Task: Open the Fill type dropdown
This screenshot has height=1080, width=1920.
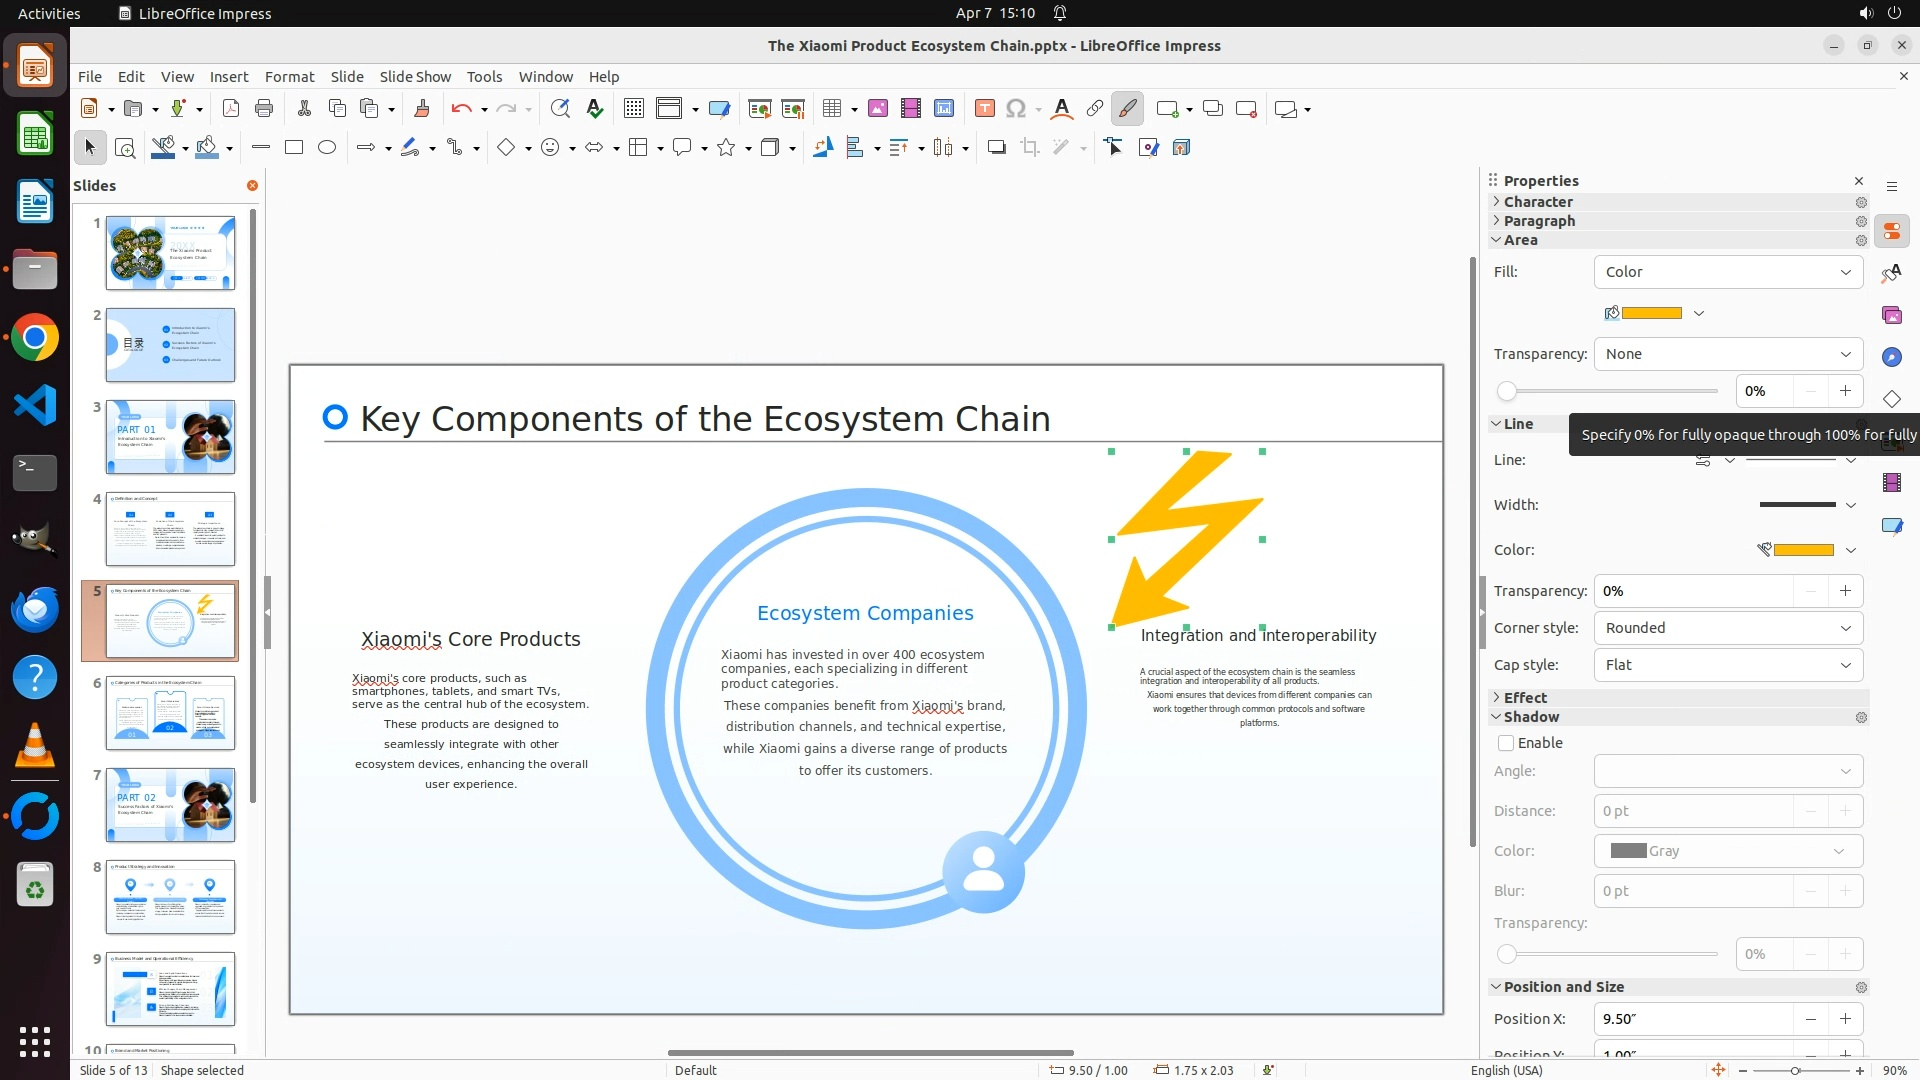Action: [1727, 272]
